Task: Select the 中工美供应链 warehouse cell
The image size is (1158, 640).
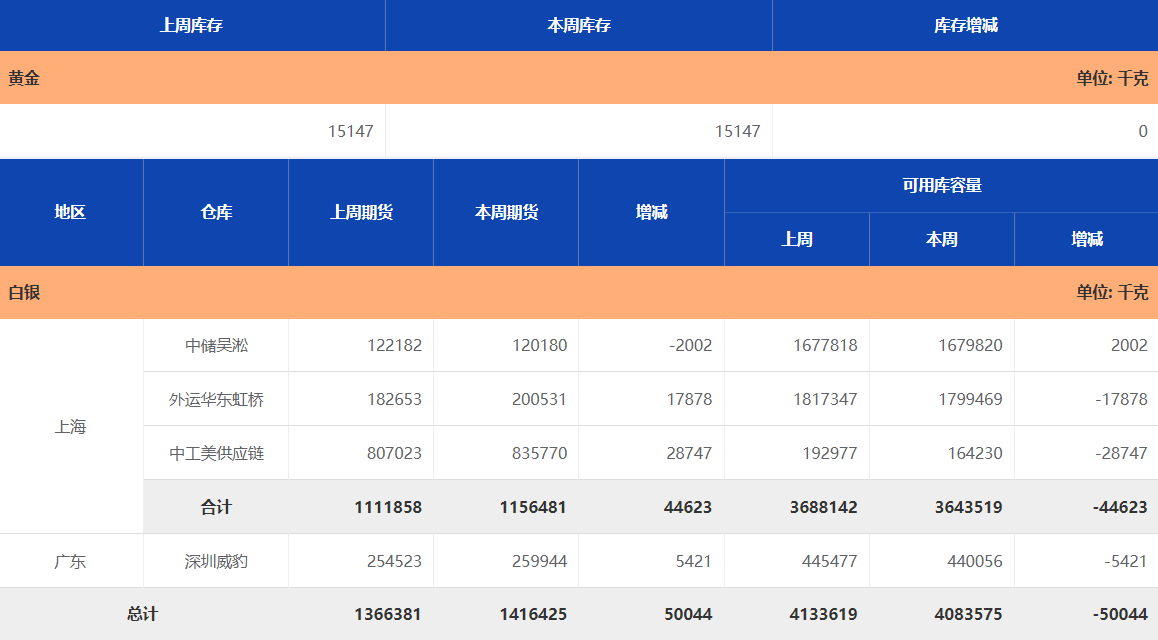Action: point(216,454)
